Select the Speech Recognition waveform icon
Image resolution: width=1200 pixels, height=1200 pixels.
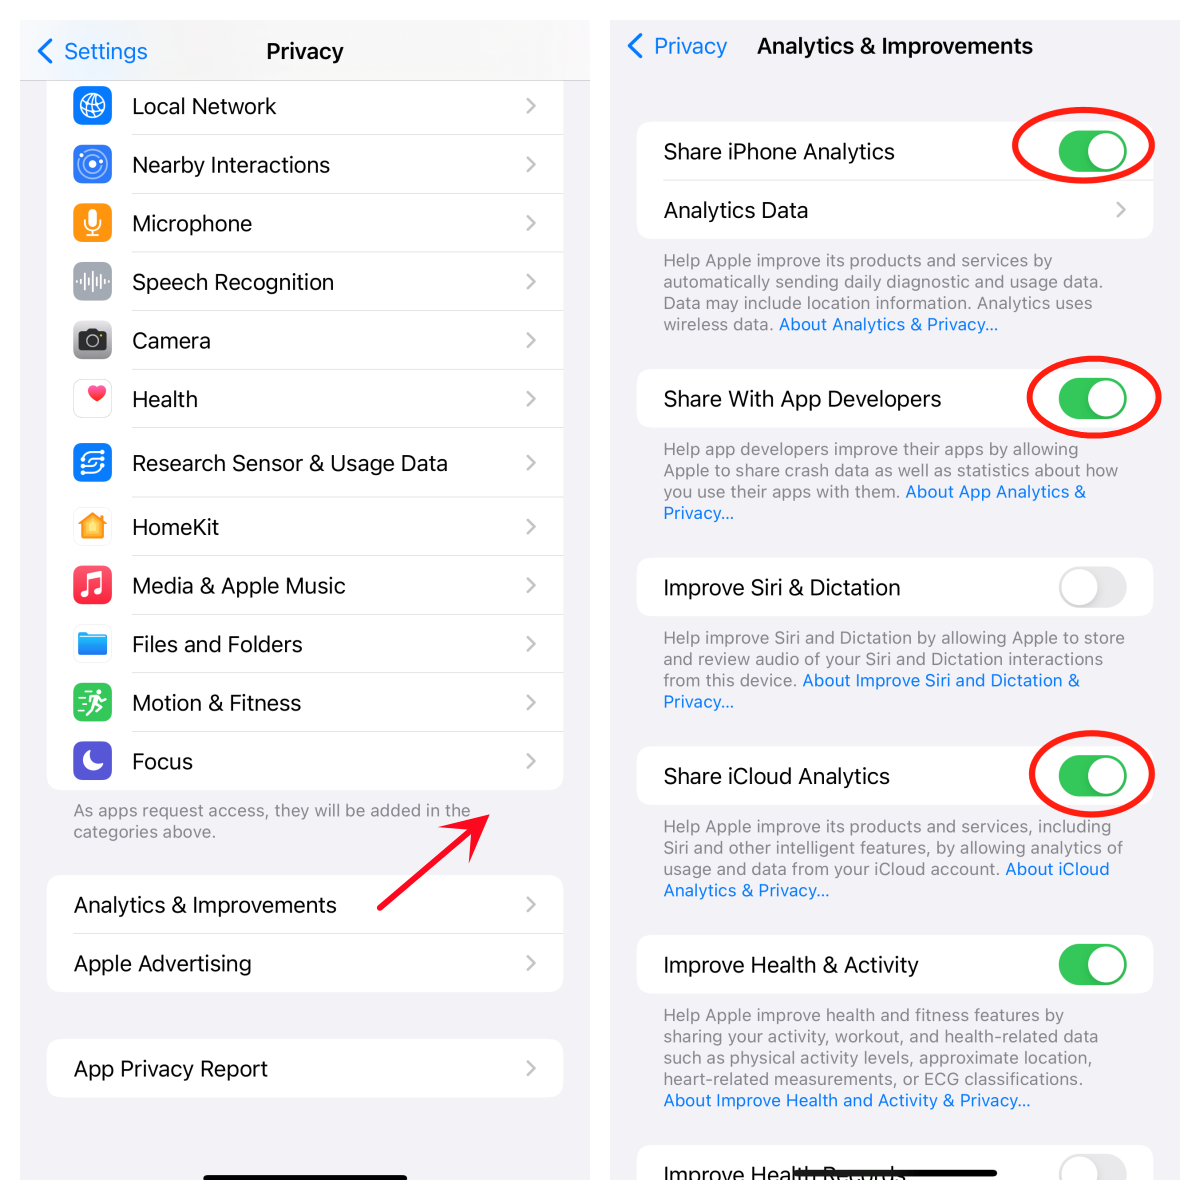point(92,282)
